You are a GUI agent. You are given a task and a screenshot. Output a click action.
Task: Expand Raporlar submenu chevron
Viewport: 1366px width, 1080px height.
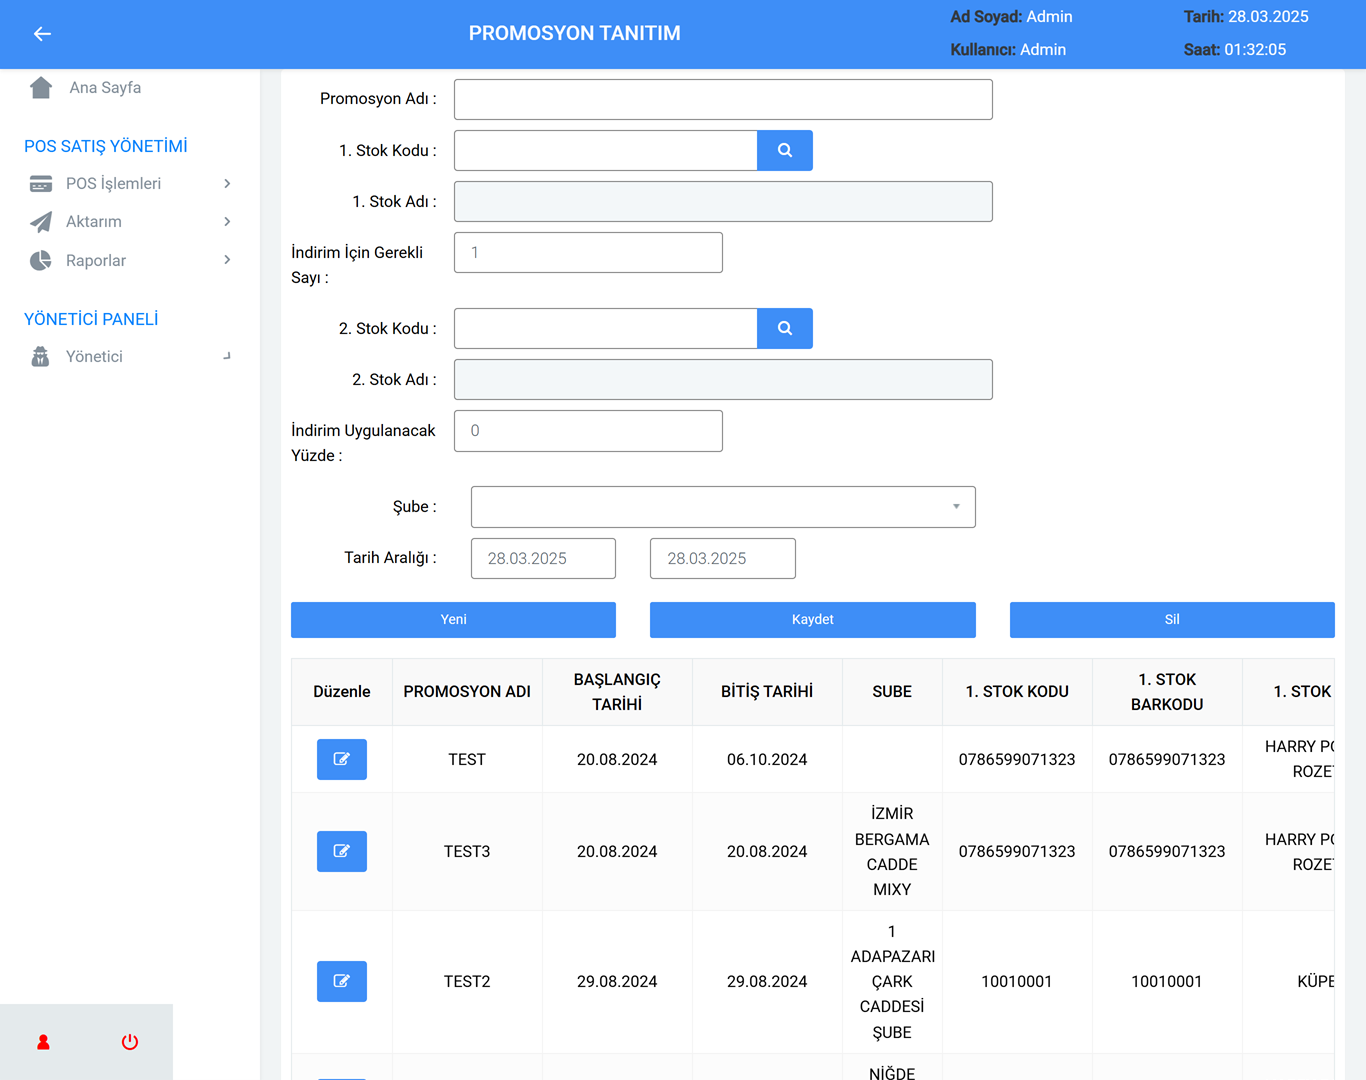click(227, 260)
